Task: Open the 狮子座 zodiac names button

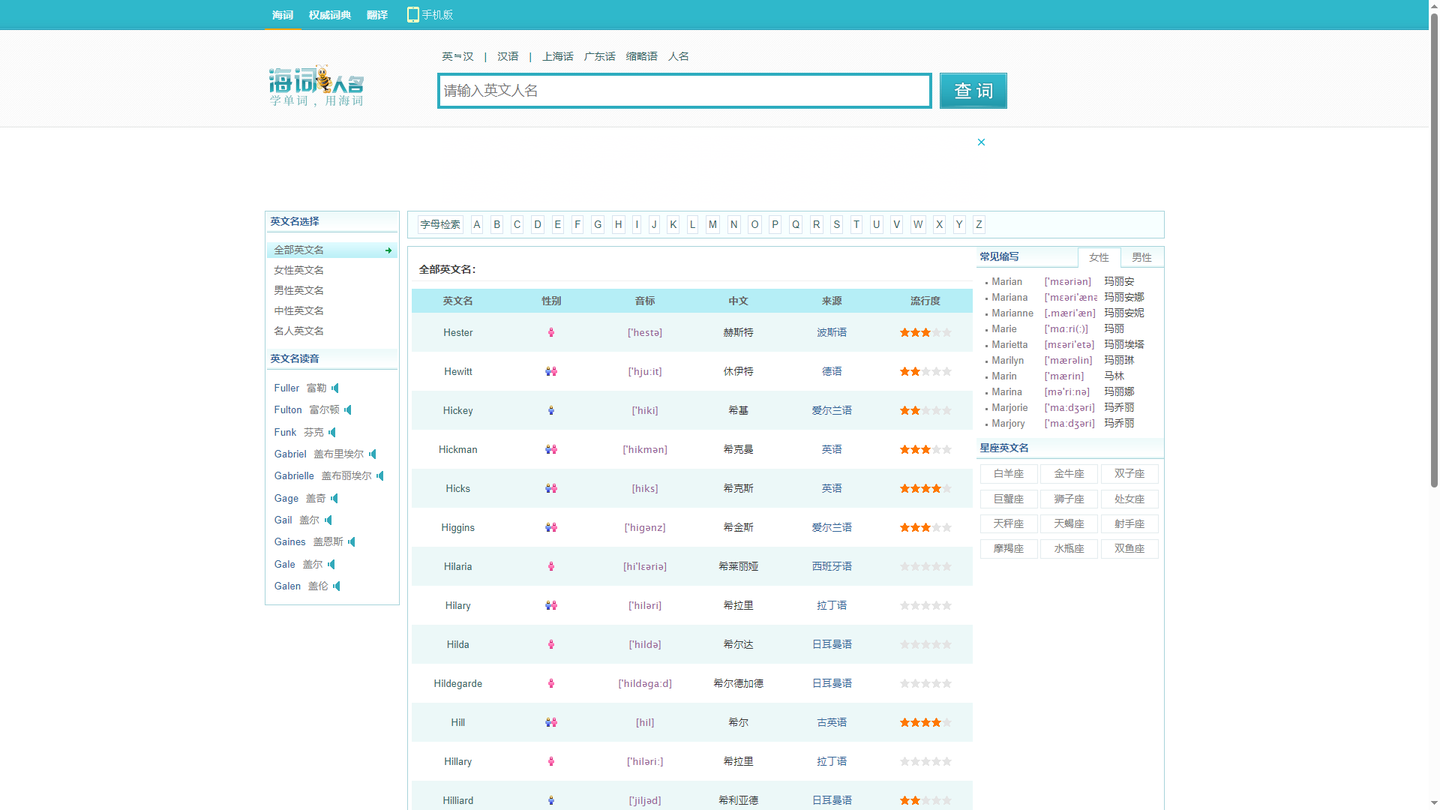Action: [1069, 499]
